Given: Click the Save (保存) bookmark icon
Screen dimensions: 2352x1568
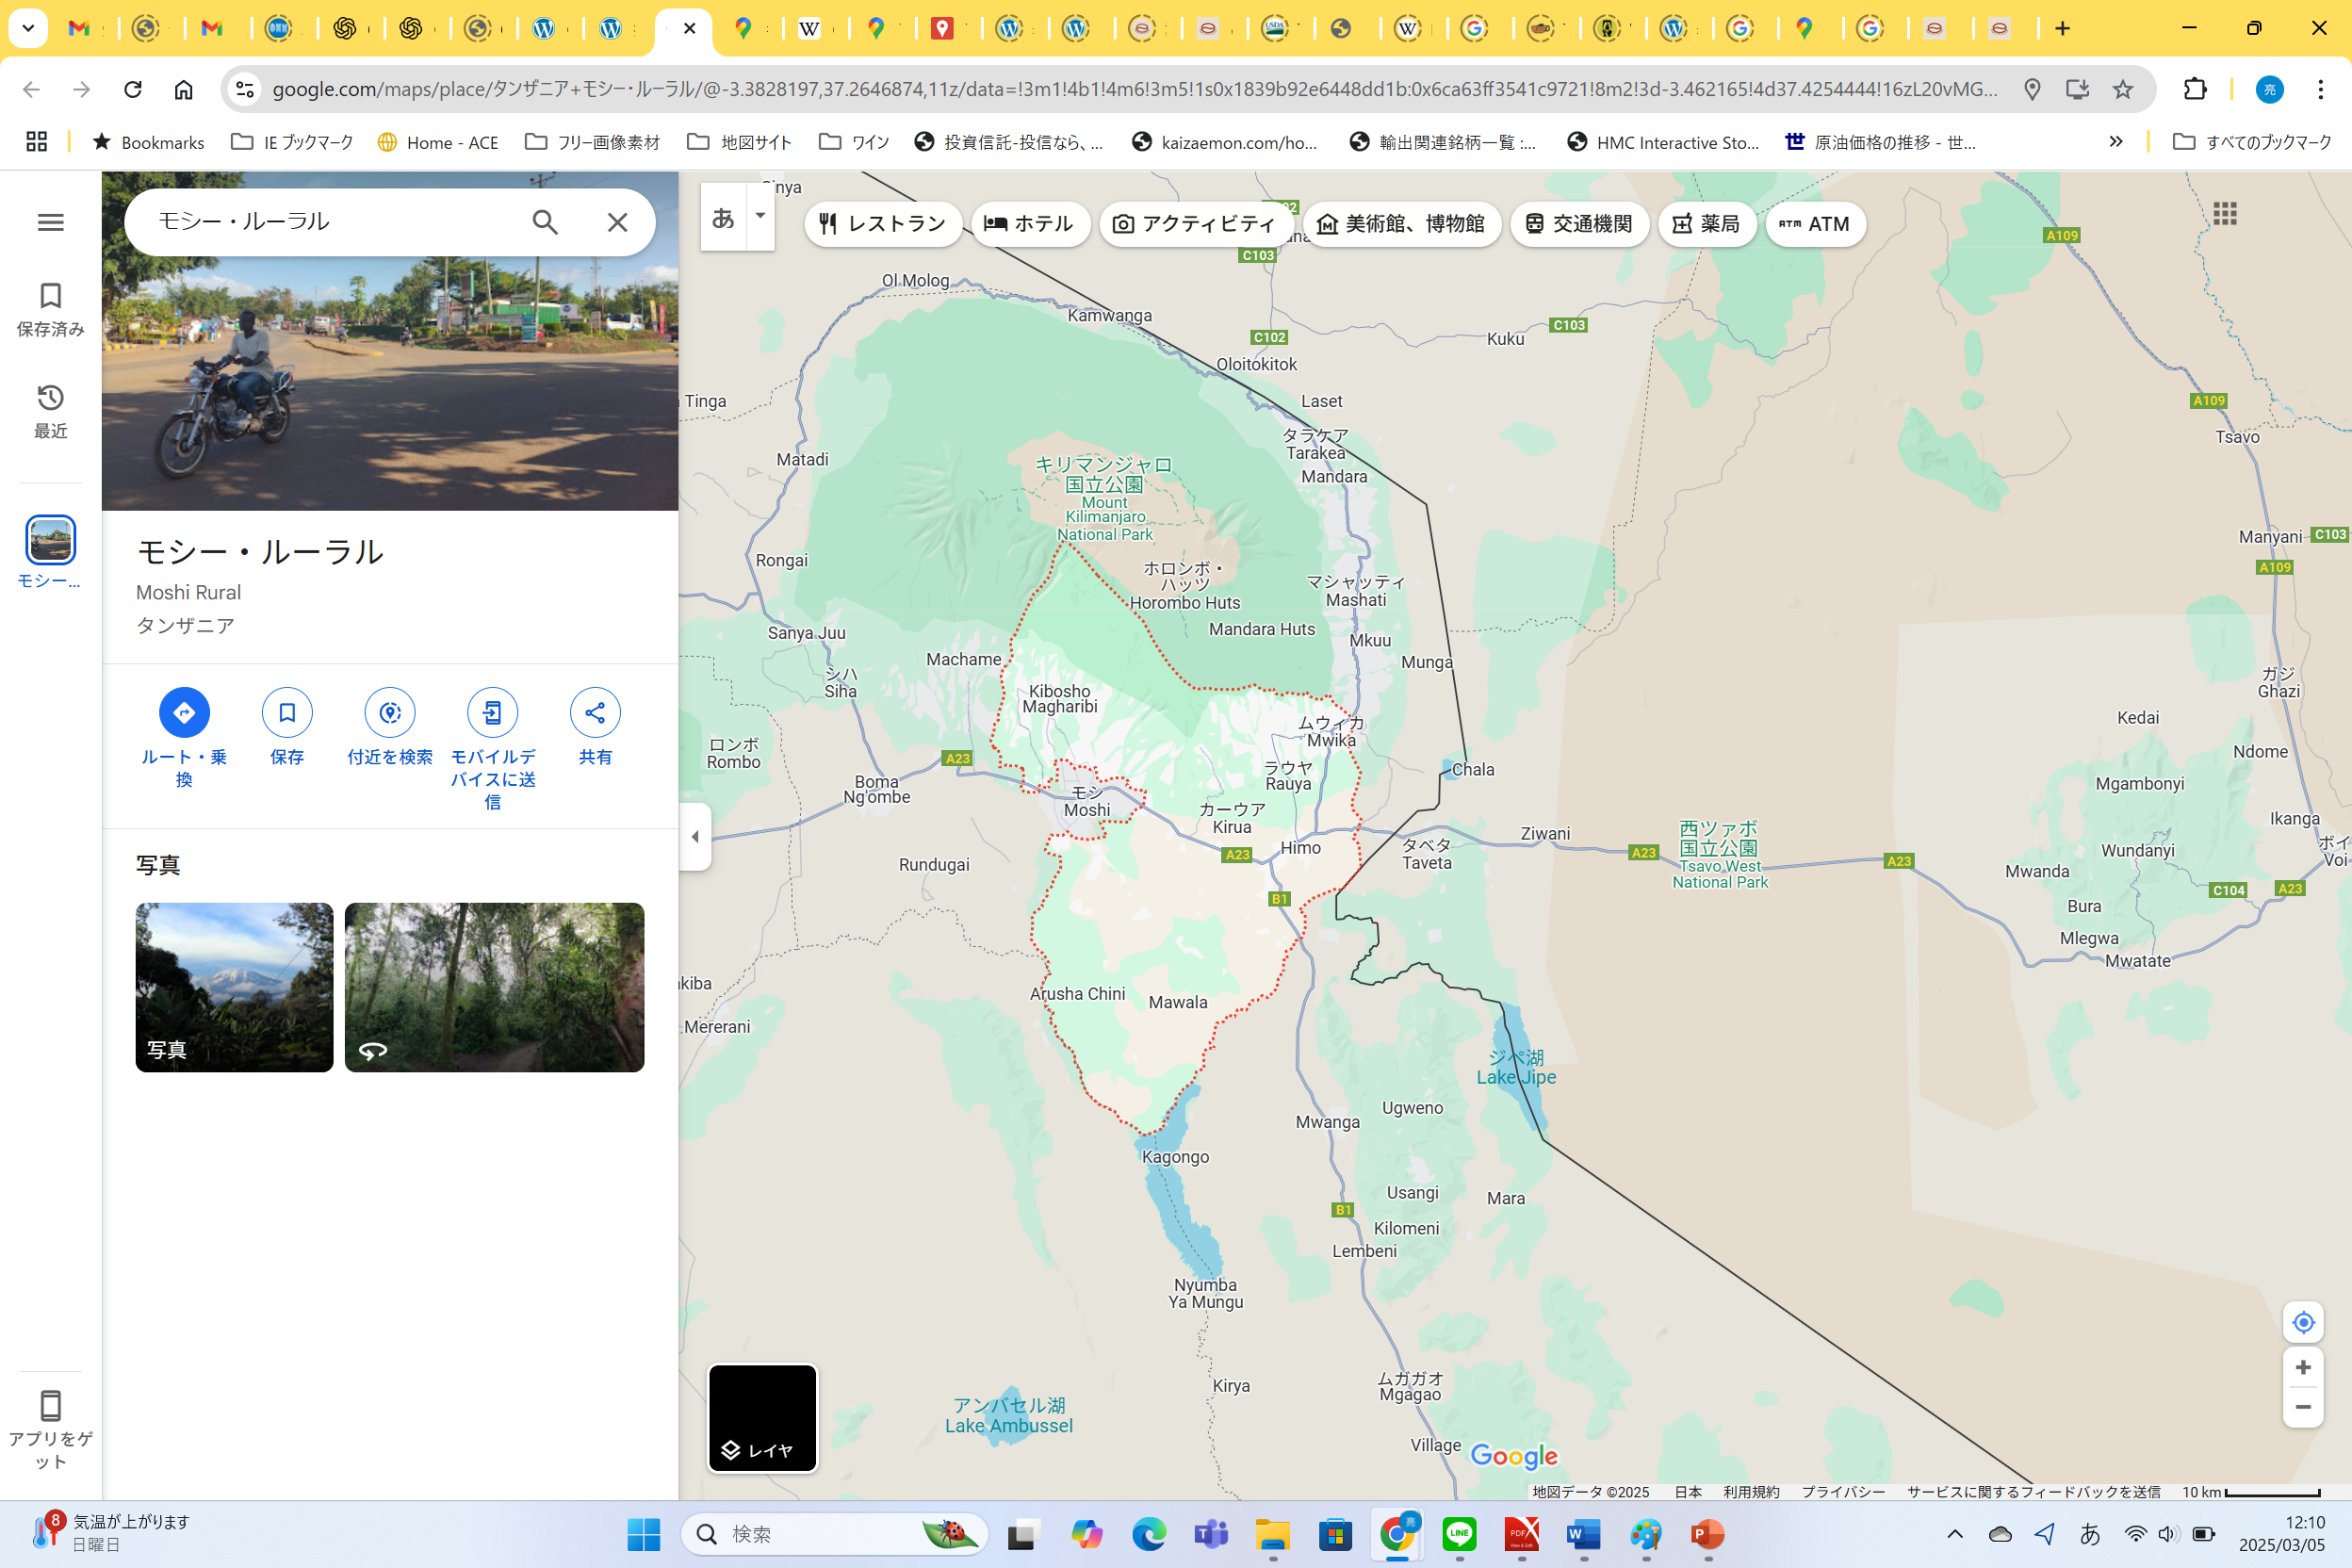Looking at the screenshot, I should coord(287,713).
